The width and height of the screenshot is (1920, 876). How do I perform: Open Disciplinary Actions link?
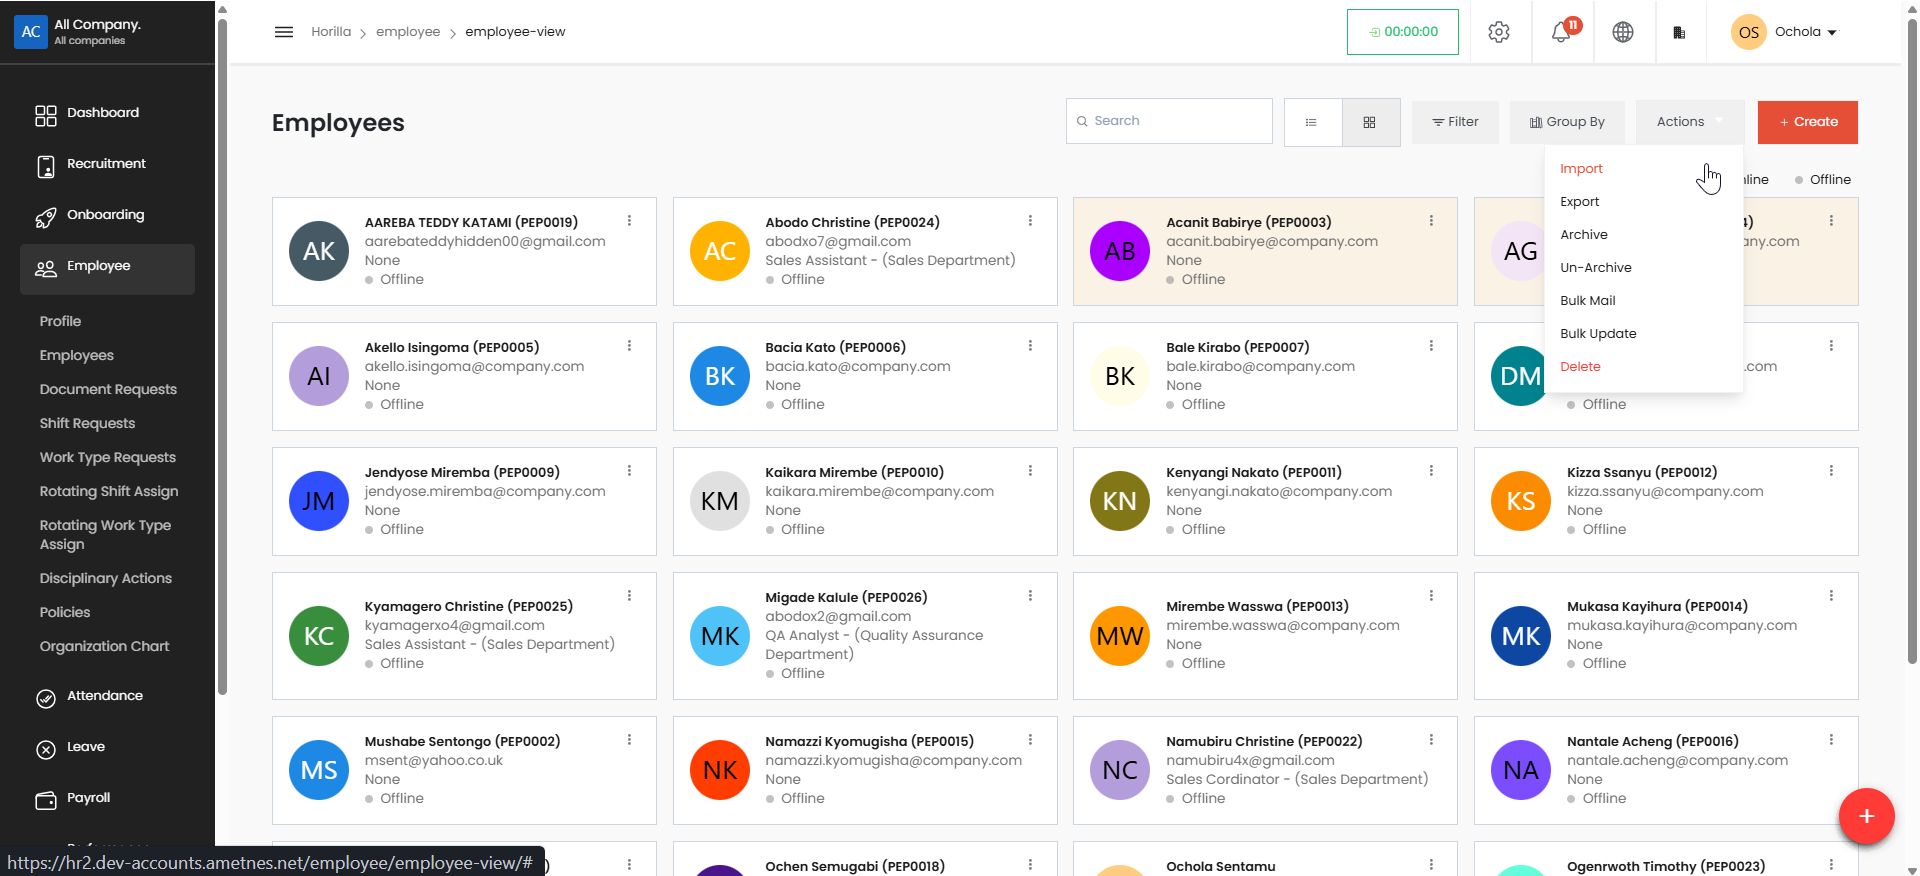pyautogui.click(x=106, y=578)
